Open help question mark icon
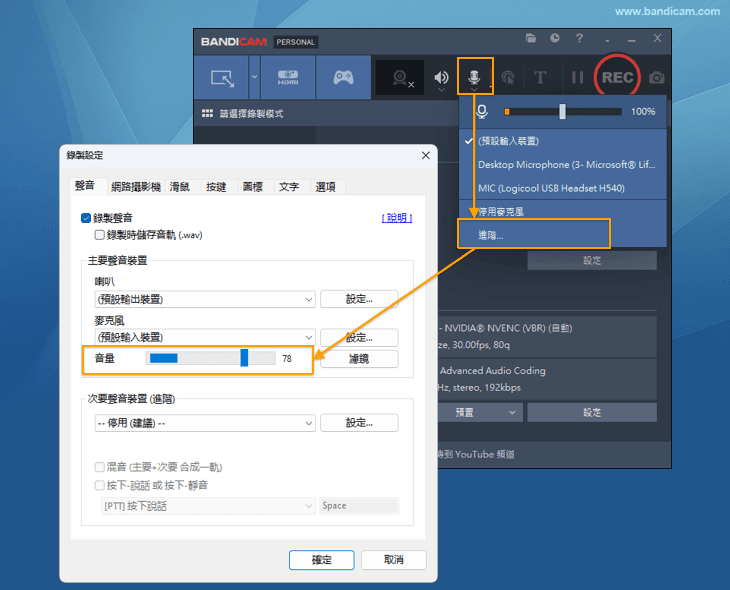This screenshot has height=590, width=730. coord(579,38)
